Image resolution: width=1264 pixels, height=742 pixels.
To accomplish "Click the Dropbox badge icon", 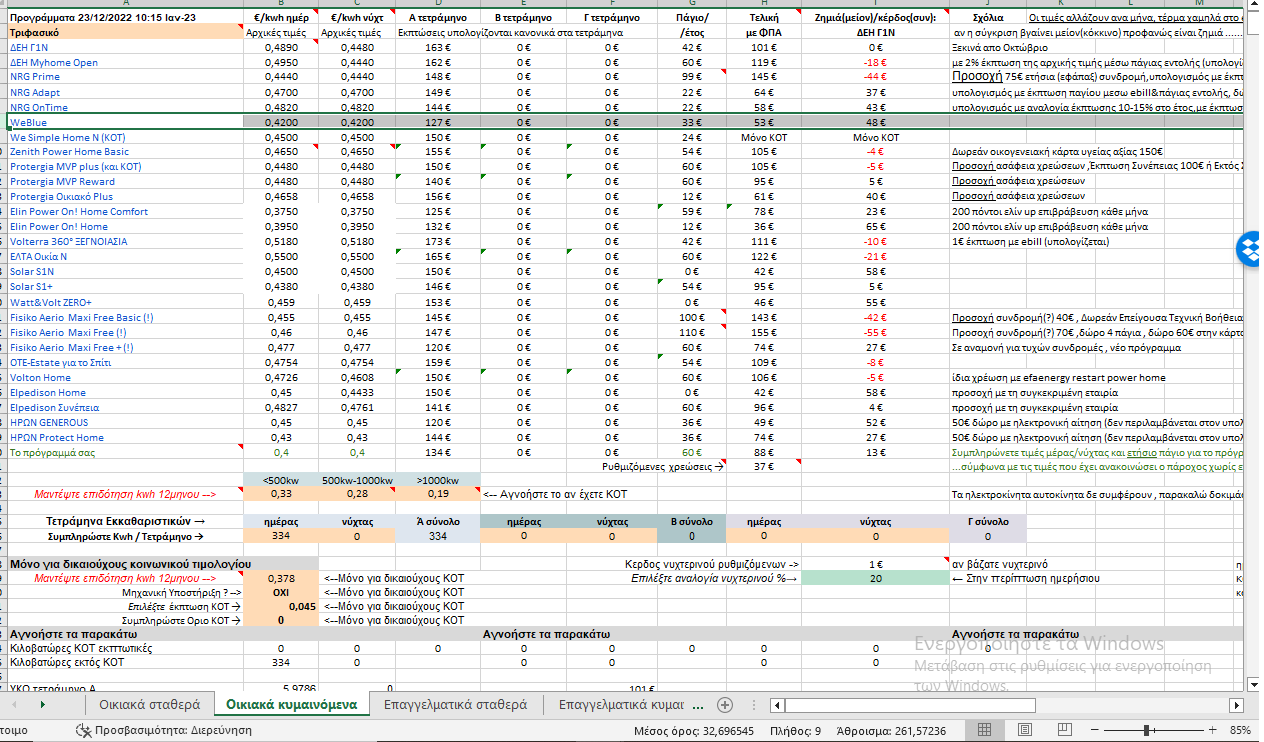I will click(1250, 249).
